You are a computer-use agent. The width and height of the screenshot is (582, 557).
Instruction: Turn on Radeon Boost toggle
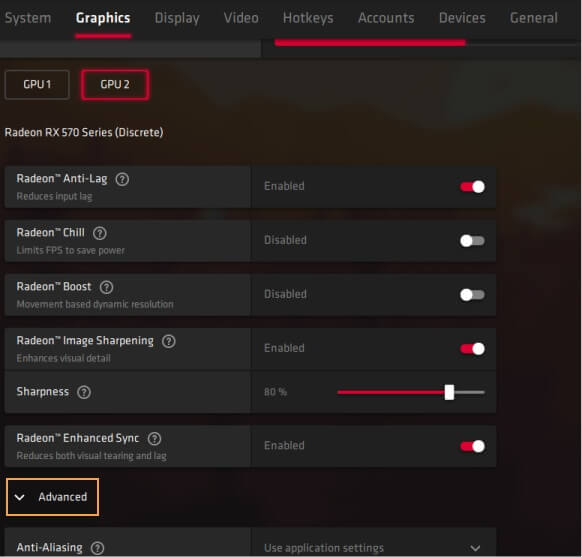coord(472,295)
